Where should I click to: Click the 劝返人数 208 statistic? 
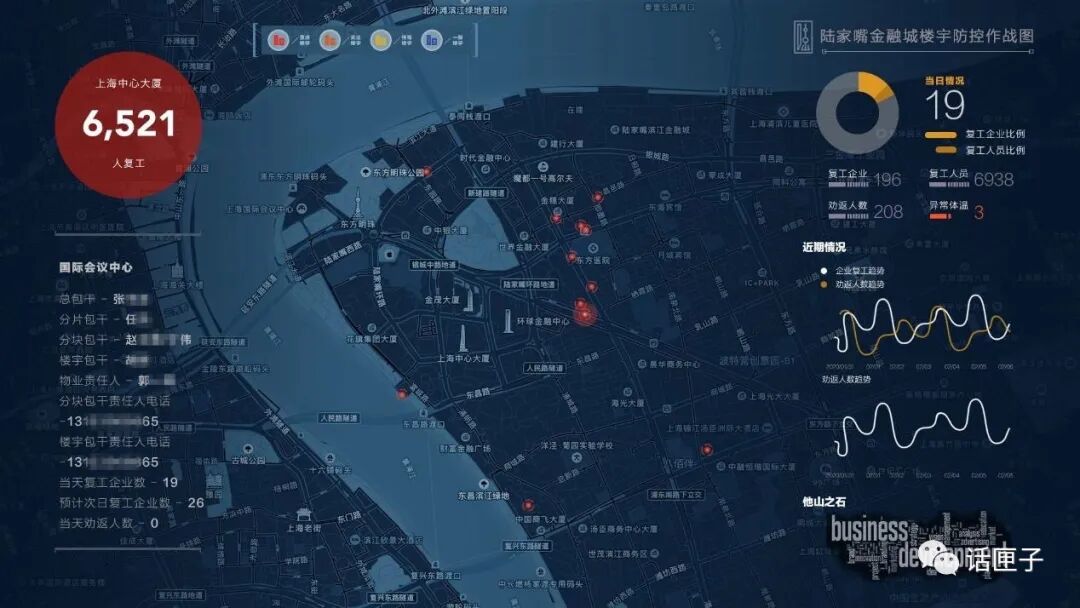(865, 211)
